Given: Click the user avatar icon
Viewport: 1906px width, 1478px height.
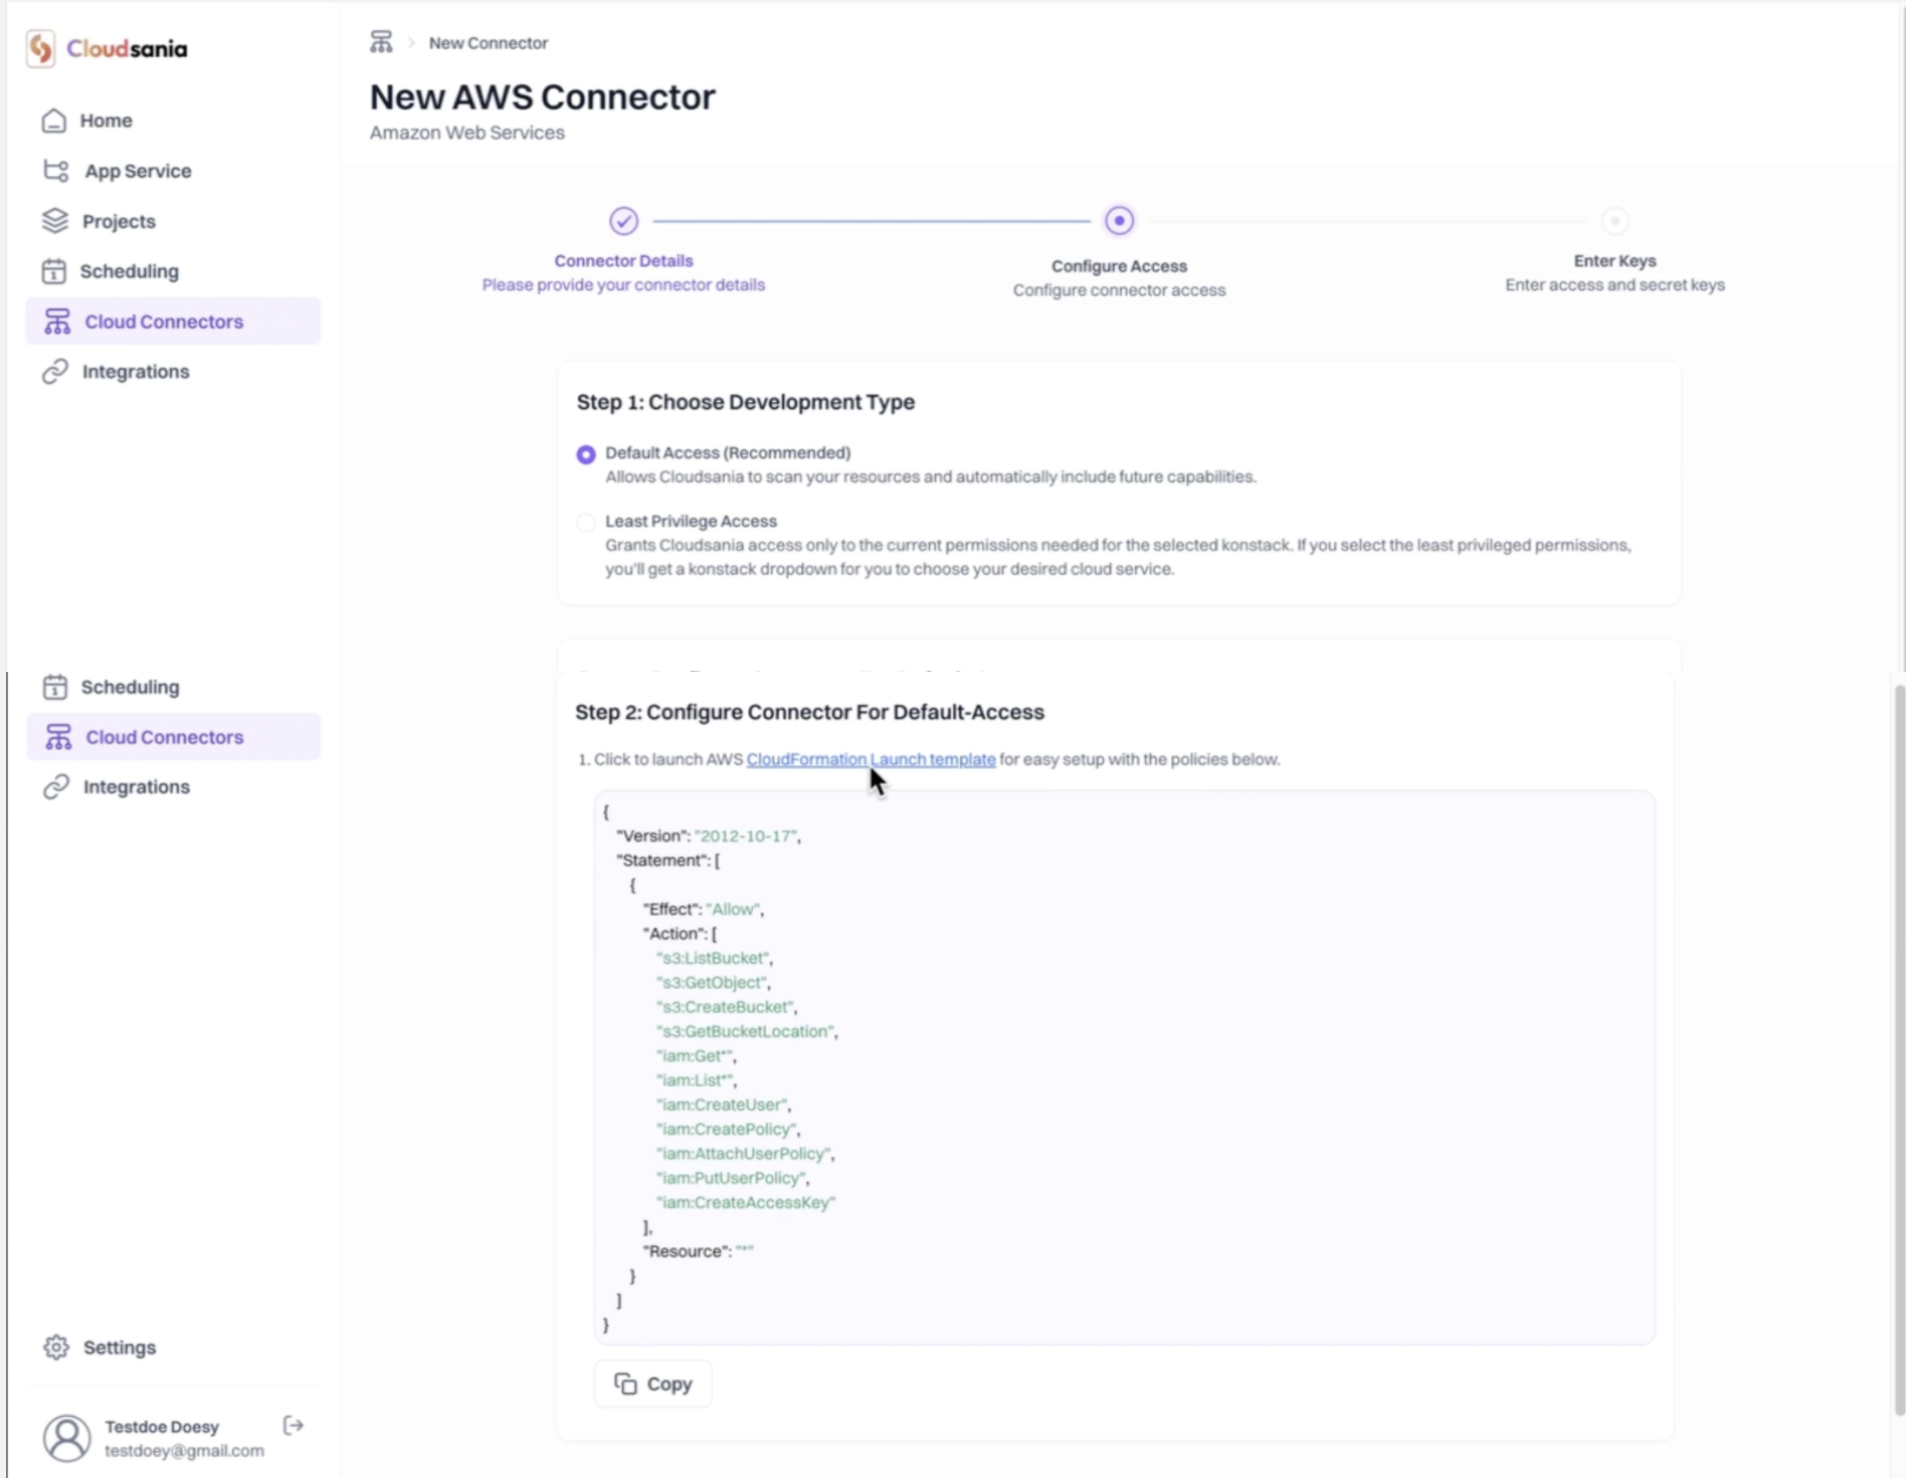Looking at the screenshot, I should coord(67,1438).
